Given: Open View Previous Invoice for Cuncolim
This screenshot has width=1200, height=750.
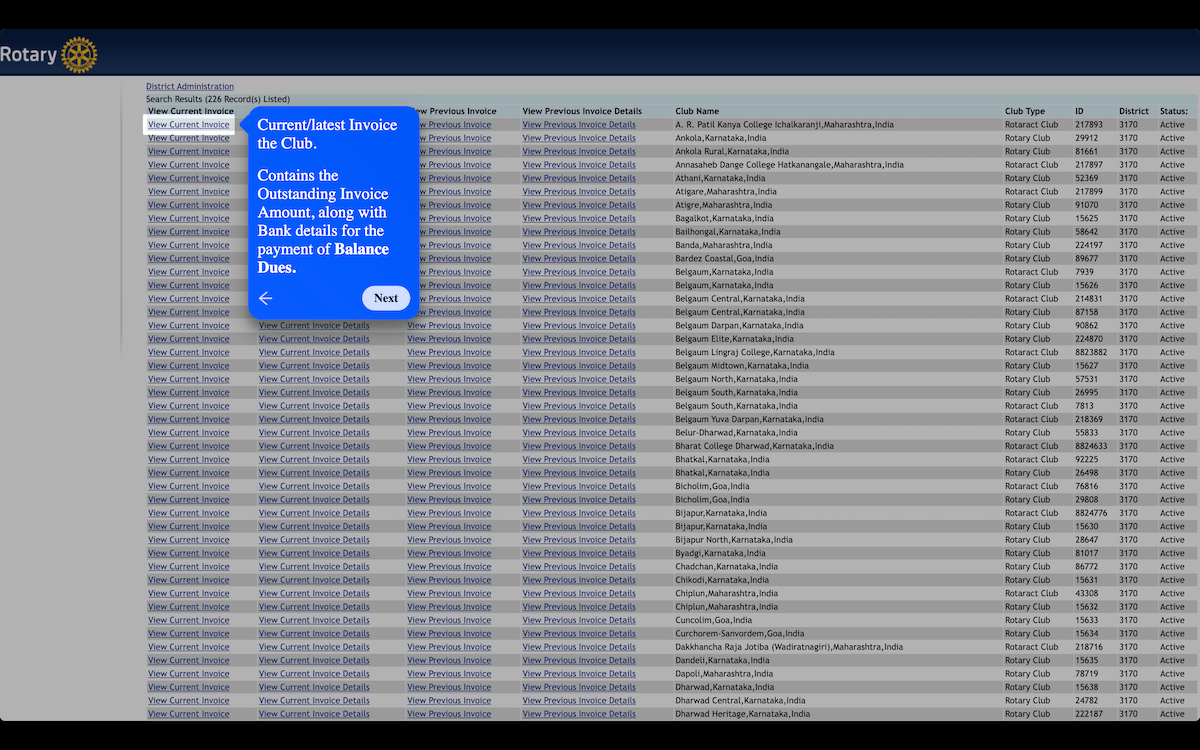Looking at the screenshot, I should point(449,620).
